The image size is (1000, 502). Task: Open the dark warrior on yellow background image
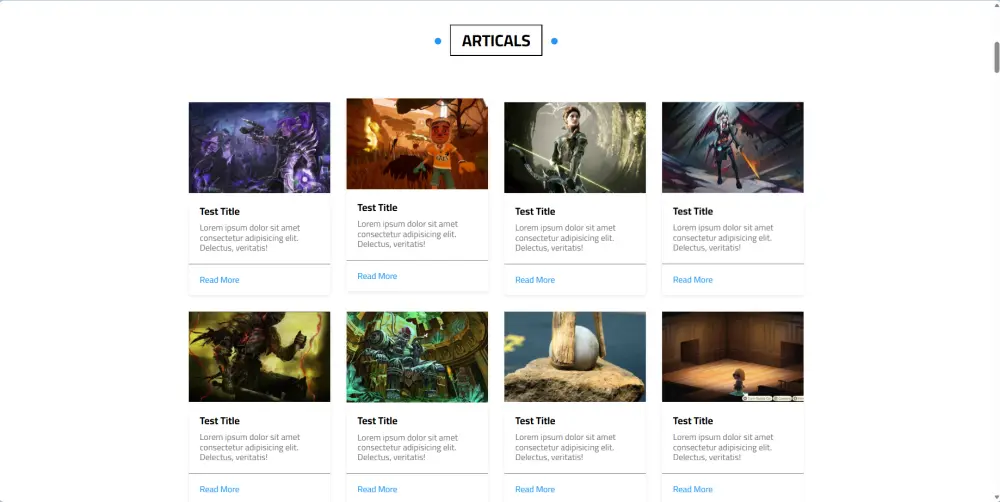click(x=260, y=357)
